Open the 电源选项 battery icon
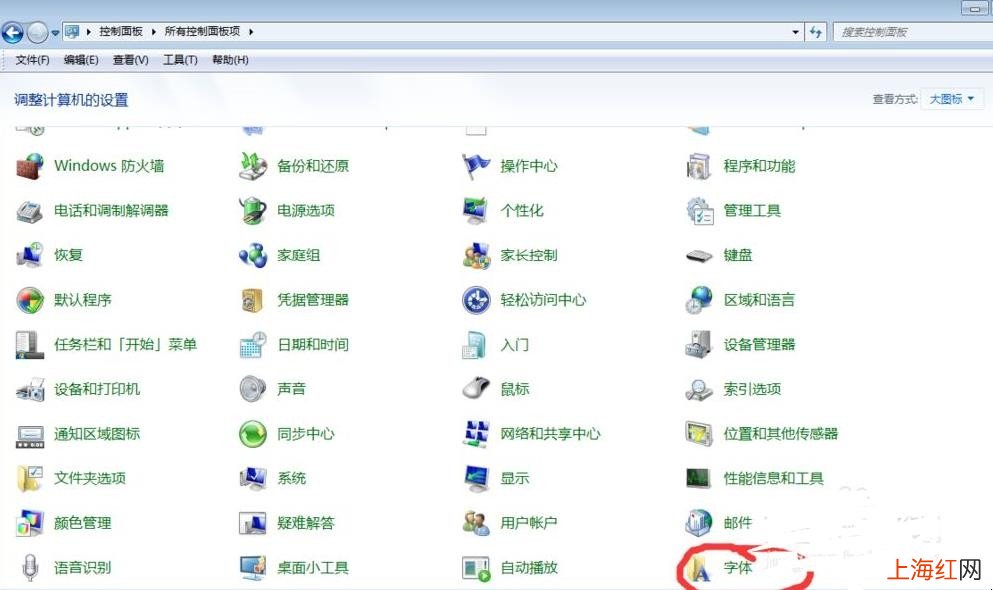993x590 pixels. point(253,211)
